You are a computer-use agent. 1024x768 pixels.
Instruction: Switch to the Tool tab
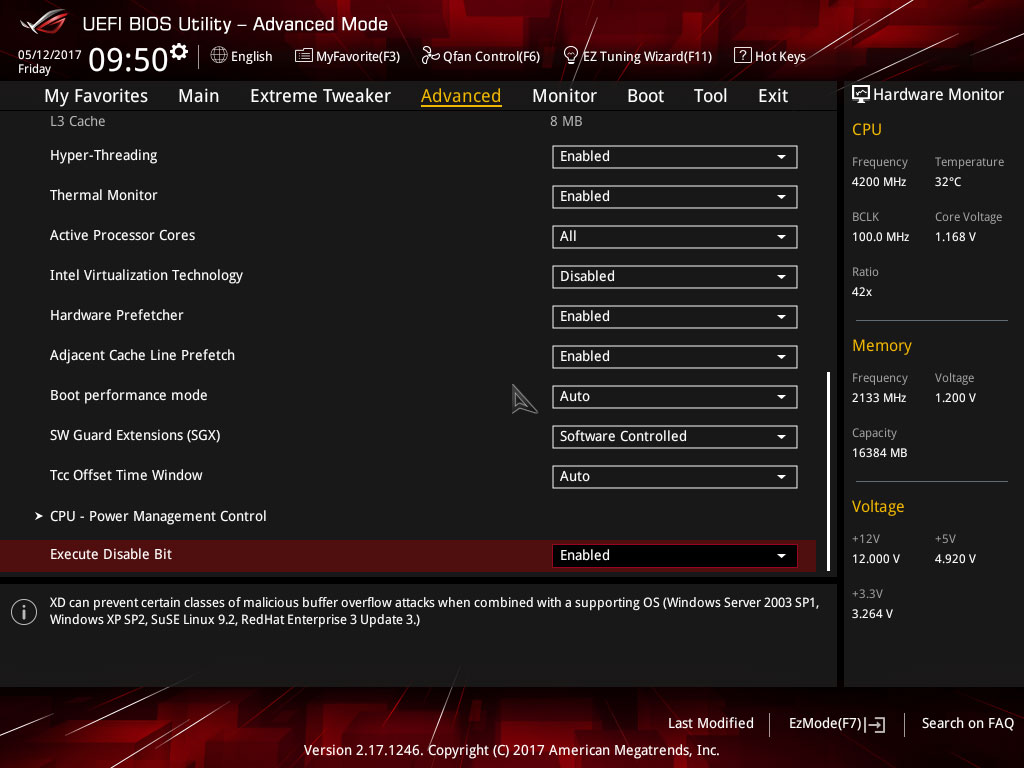(710, 96)
